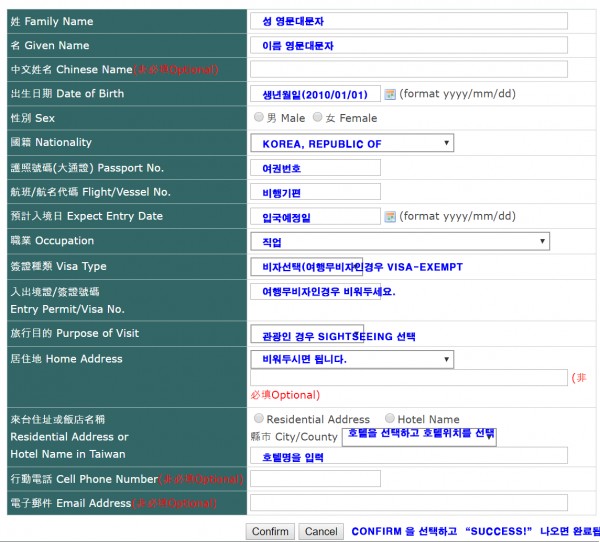Click the Email Address text field
This screenshot has height=542, width=600.
pos(409,503)
